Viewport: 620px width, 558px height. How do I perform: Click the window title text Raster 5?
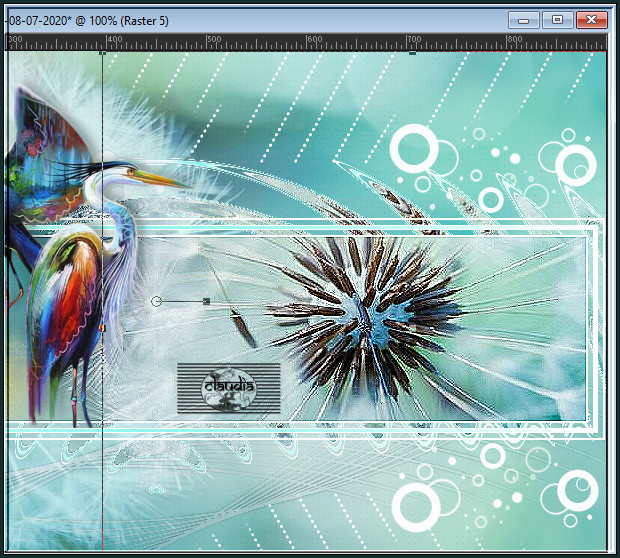pos(144,21)
